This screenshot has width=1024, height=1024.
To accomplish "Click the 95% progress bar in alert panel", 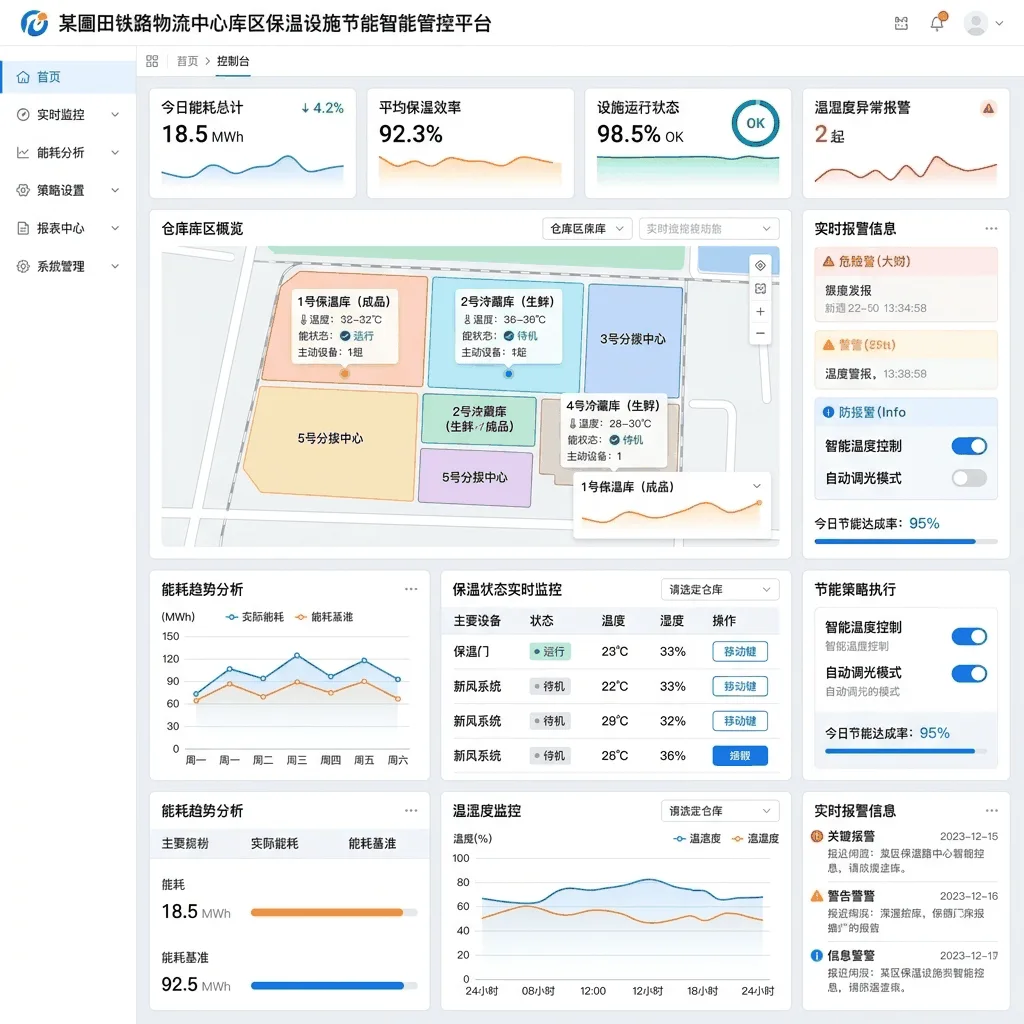I will (906, 541).
